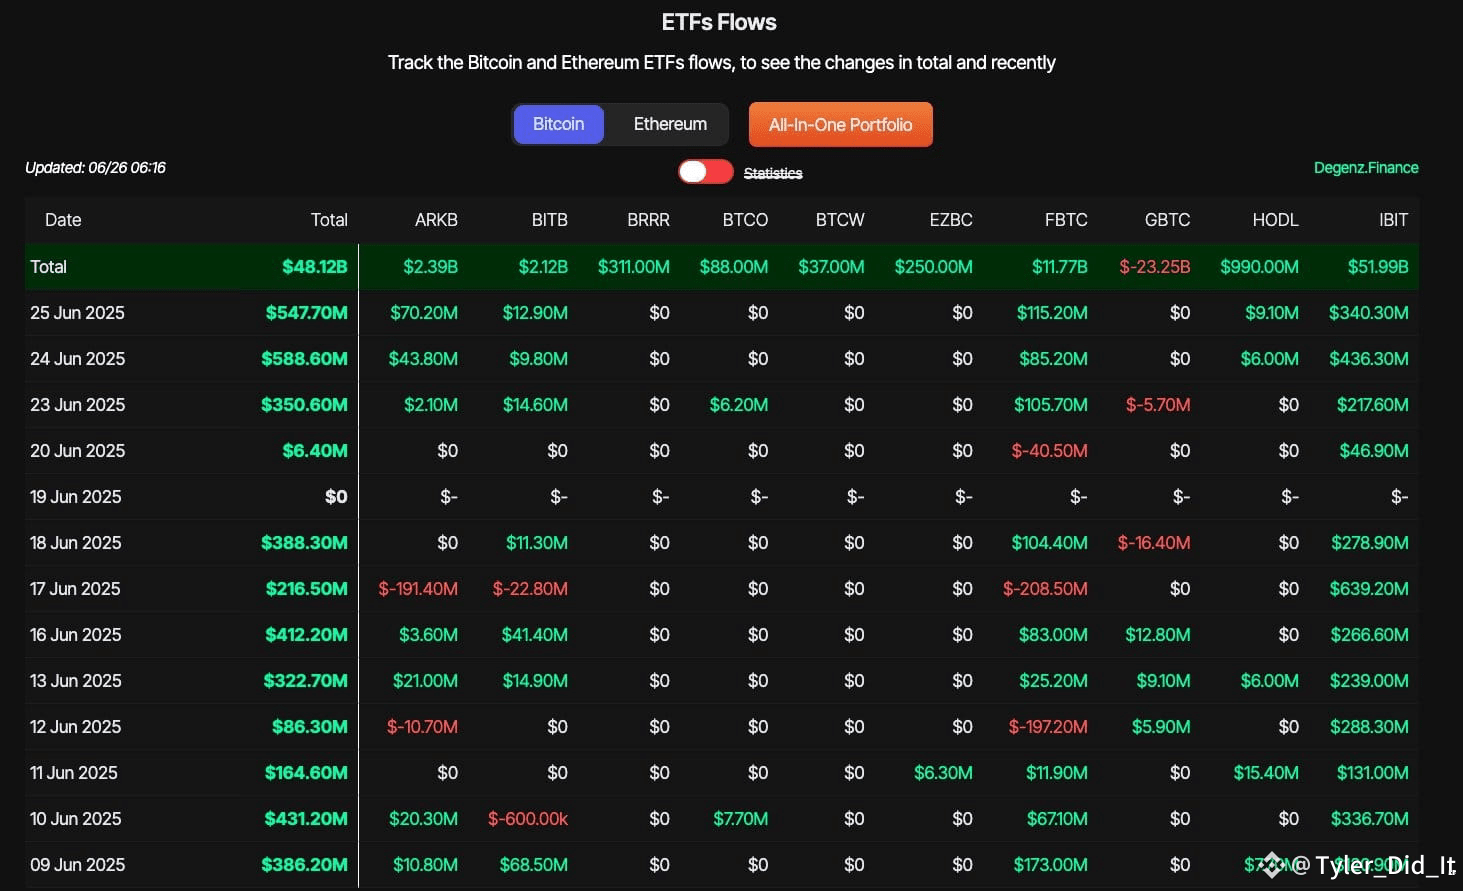Click the Date column header

click(63, 220)
